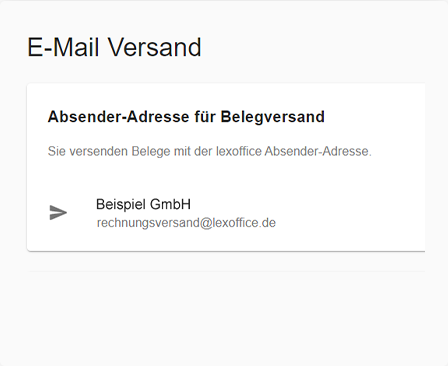The width and height of the screenshot is (448, 366).
Task: Click the Absender-Adresse für Belegversand heading
Action: (x=186, y=117)
